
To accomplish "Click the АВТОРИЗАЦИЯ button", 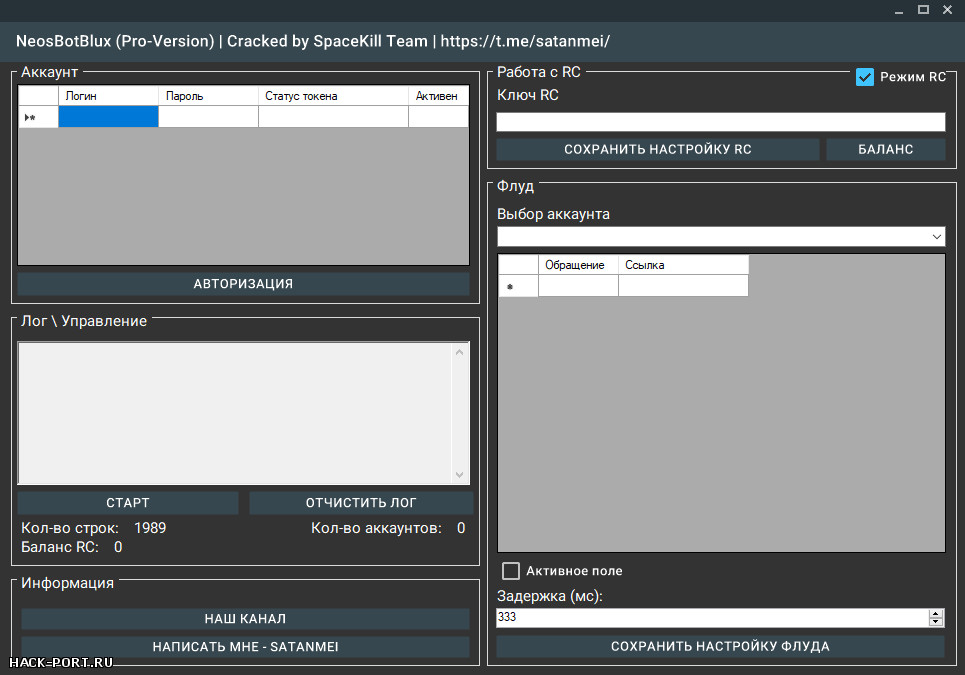I will [x=243, y=284].
